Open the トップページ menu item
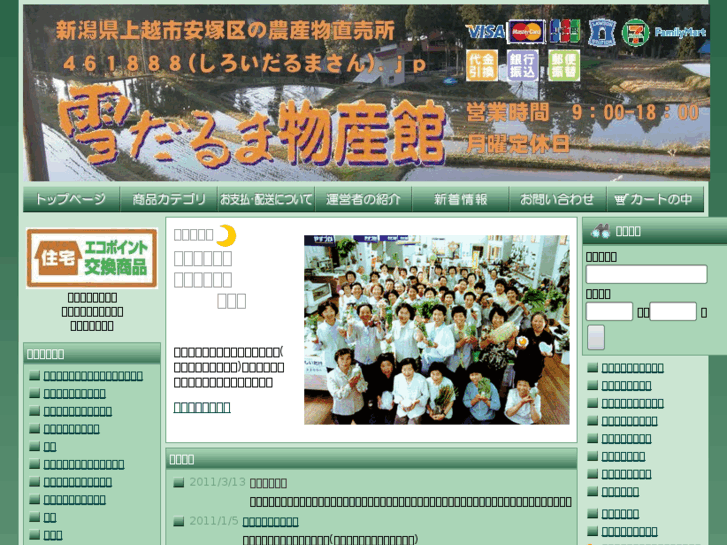 71,199
